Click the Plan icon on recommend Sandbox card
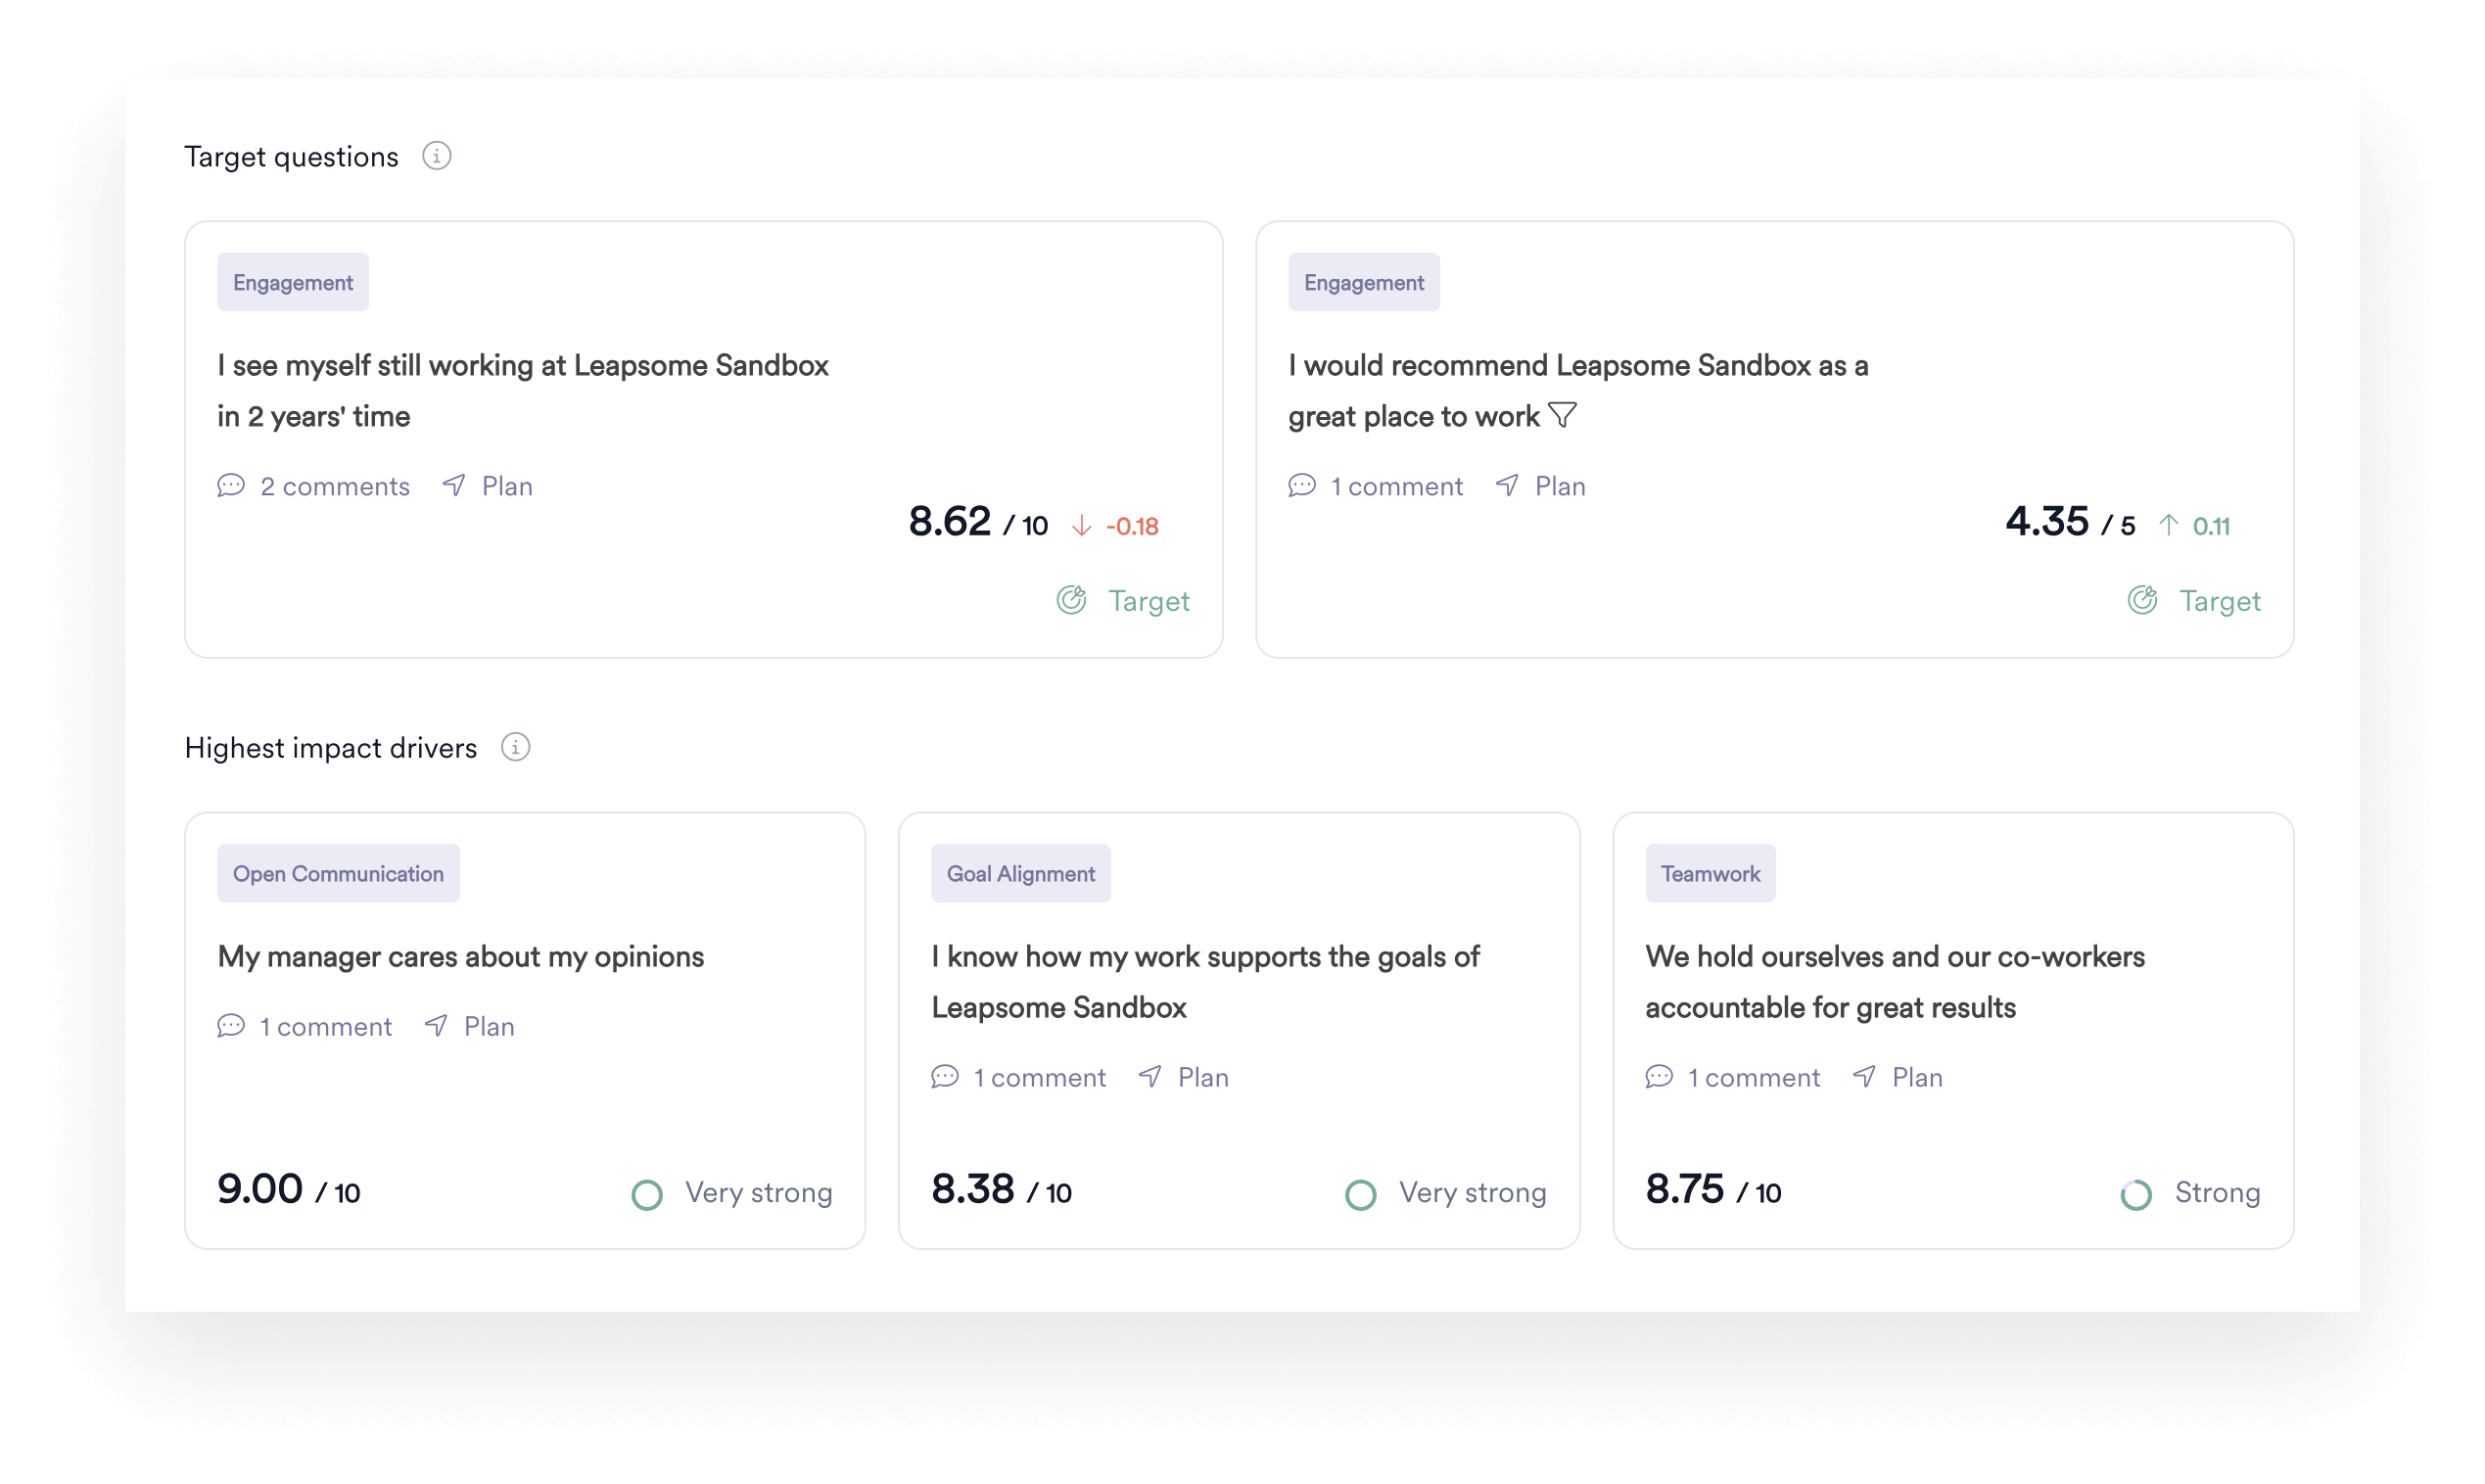2485x1484 pixels. [x=1510, y=485]
